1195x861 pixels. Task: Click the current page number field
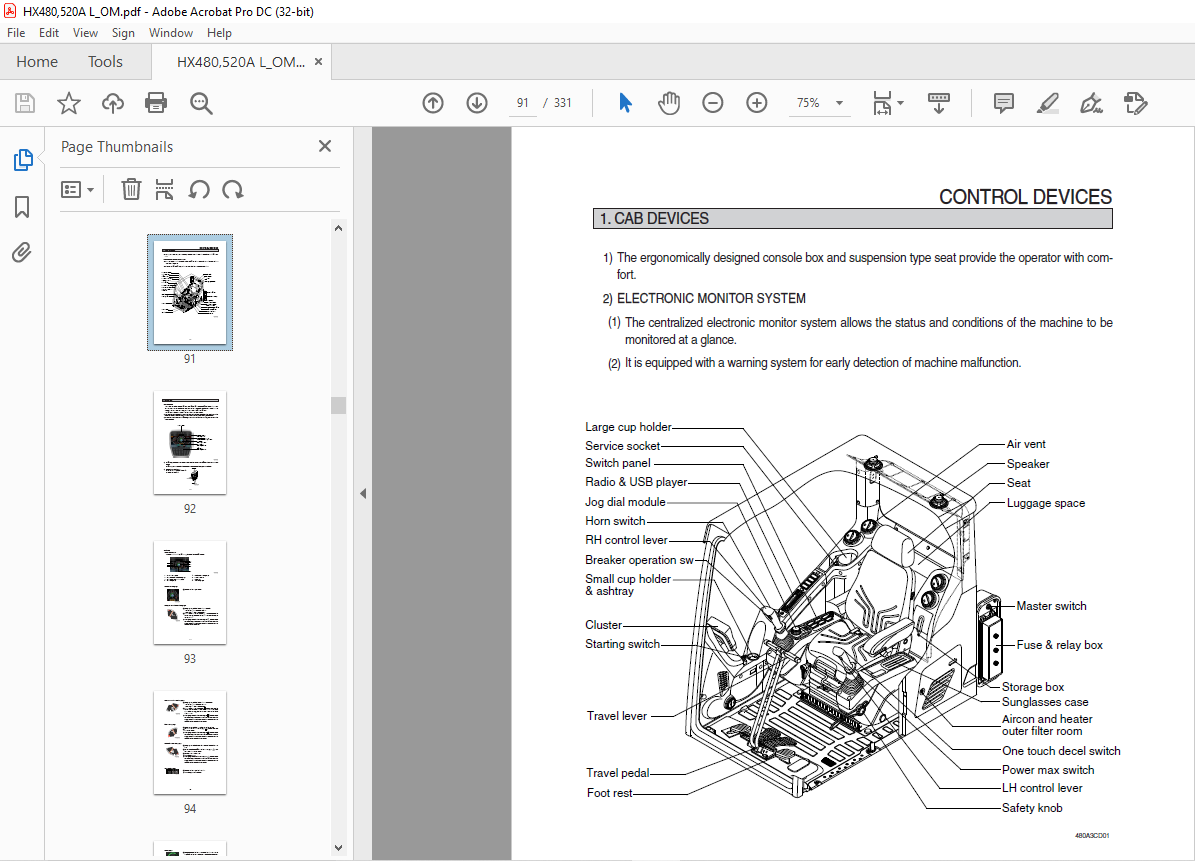[522, 103]
